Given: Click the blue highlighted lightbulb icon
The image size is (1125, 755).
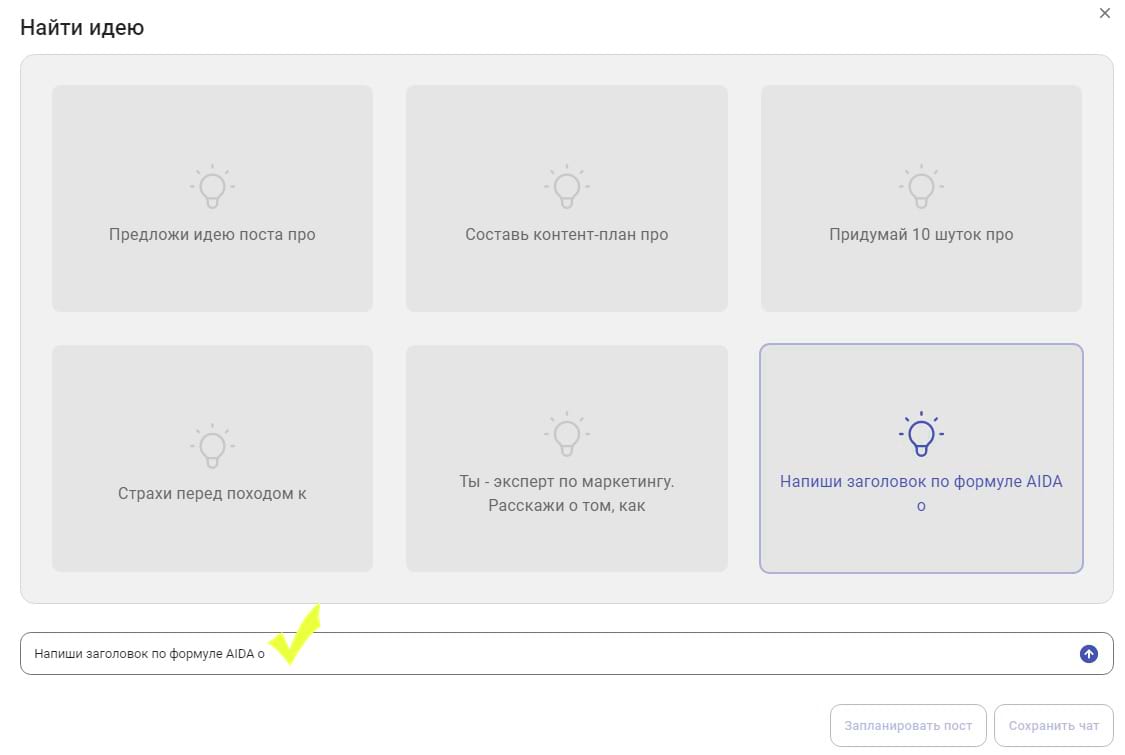Looking at the screenshot, I should coord(921,433).
